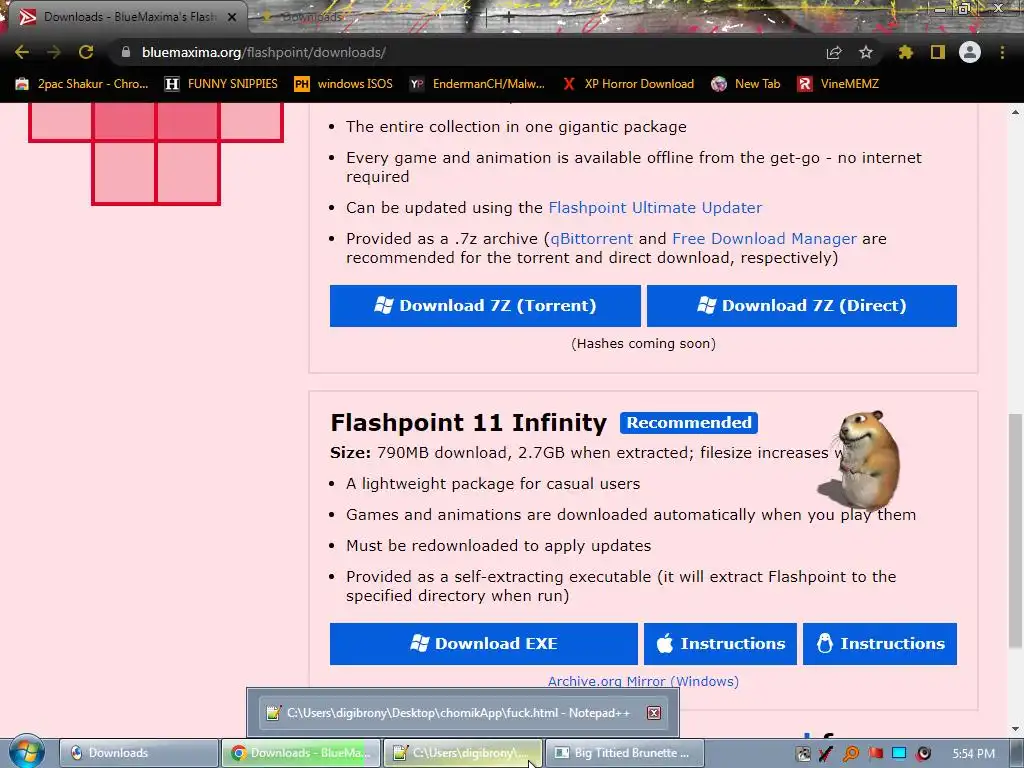The image size is (1024, 768).
Task: Open the Chrome profile avatar menu
Action: point(970,52)
